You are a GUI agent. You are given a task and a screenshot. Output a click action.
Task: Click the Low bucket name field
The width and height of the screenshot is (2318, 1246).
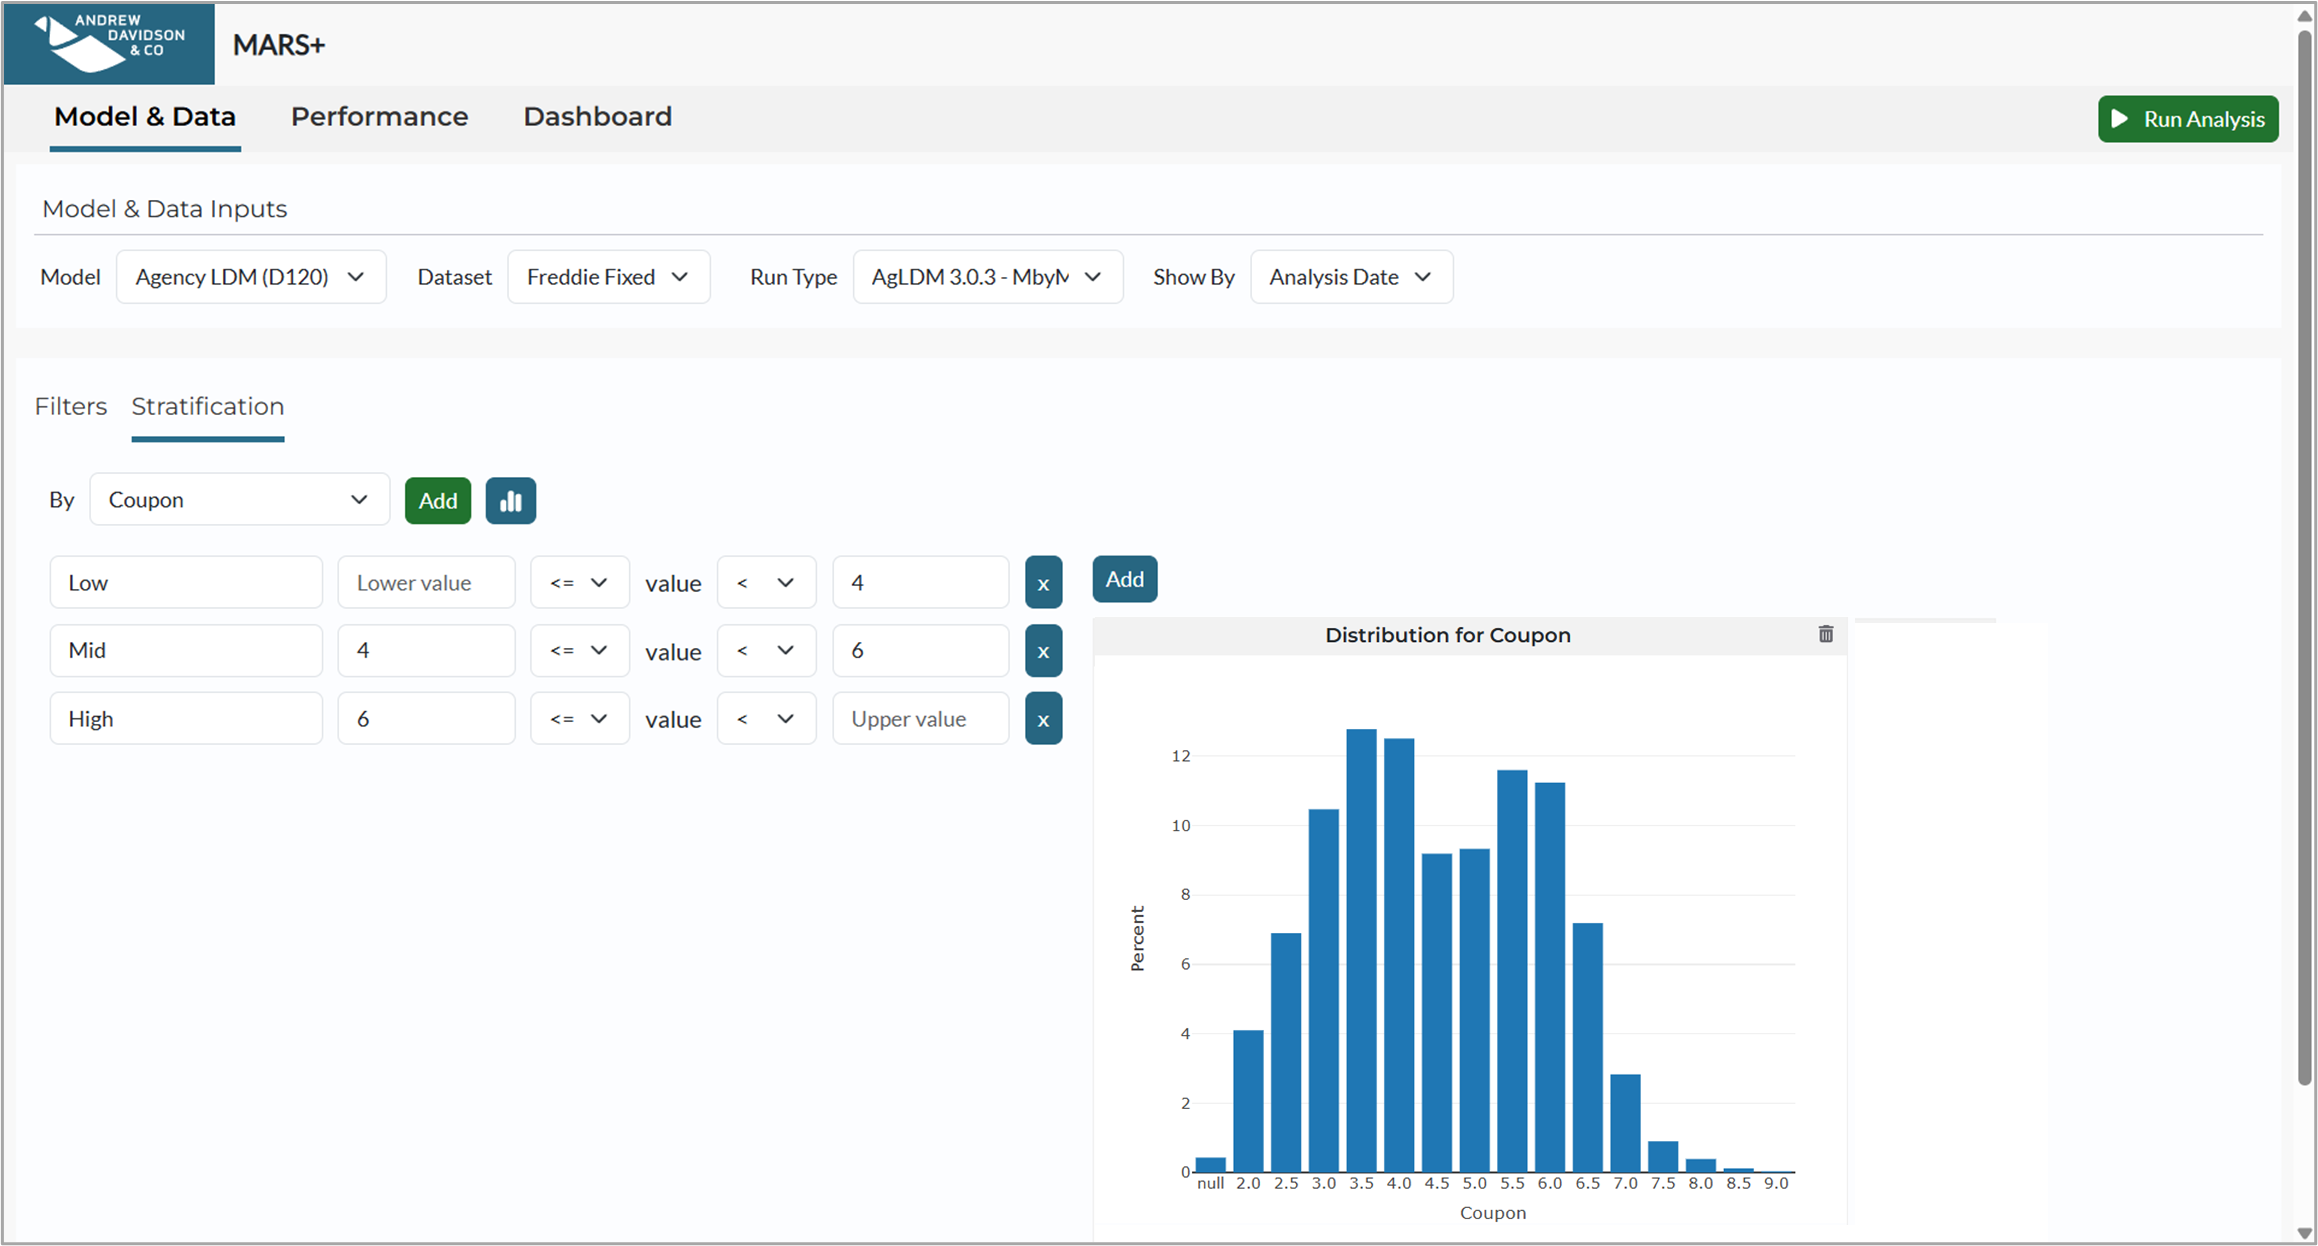click(x=186, y=583)
